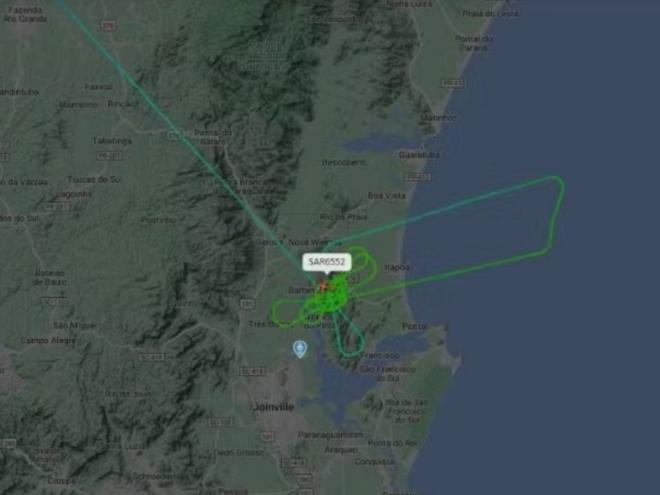Open the SAR6552 flight callout label
The height and width of the screenshot is (495, 660).
(327, 262)
